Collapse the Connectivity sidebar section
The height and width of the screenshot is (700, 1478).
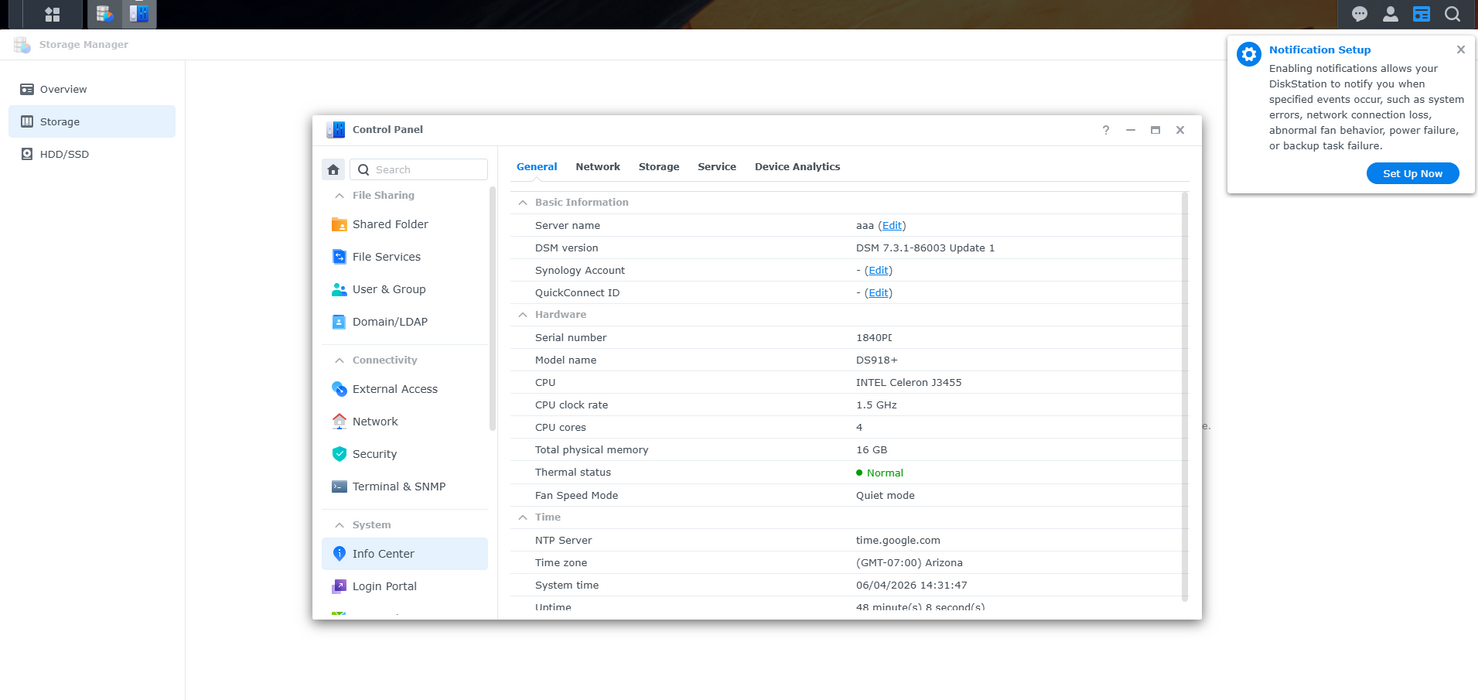point(339,360)
